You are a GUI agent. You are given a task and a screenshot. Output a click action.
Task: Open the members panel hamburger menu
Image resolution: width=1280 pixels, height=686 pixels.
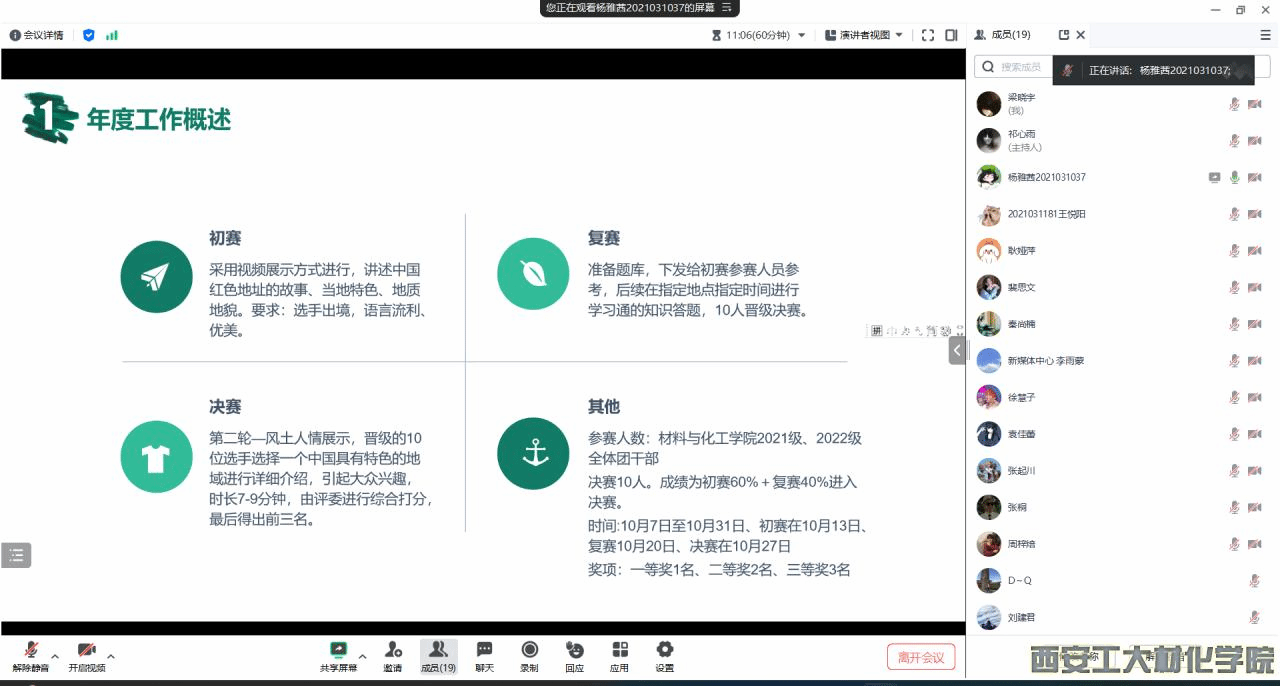1265,35
